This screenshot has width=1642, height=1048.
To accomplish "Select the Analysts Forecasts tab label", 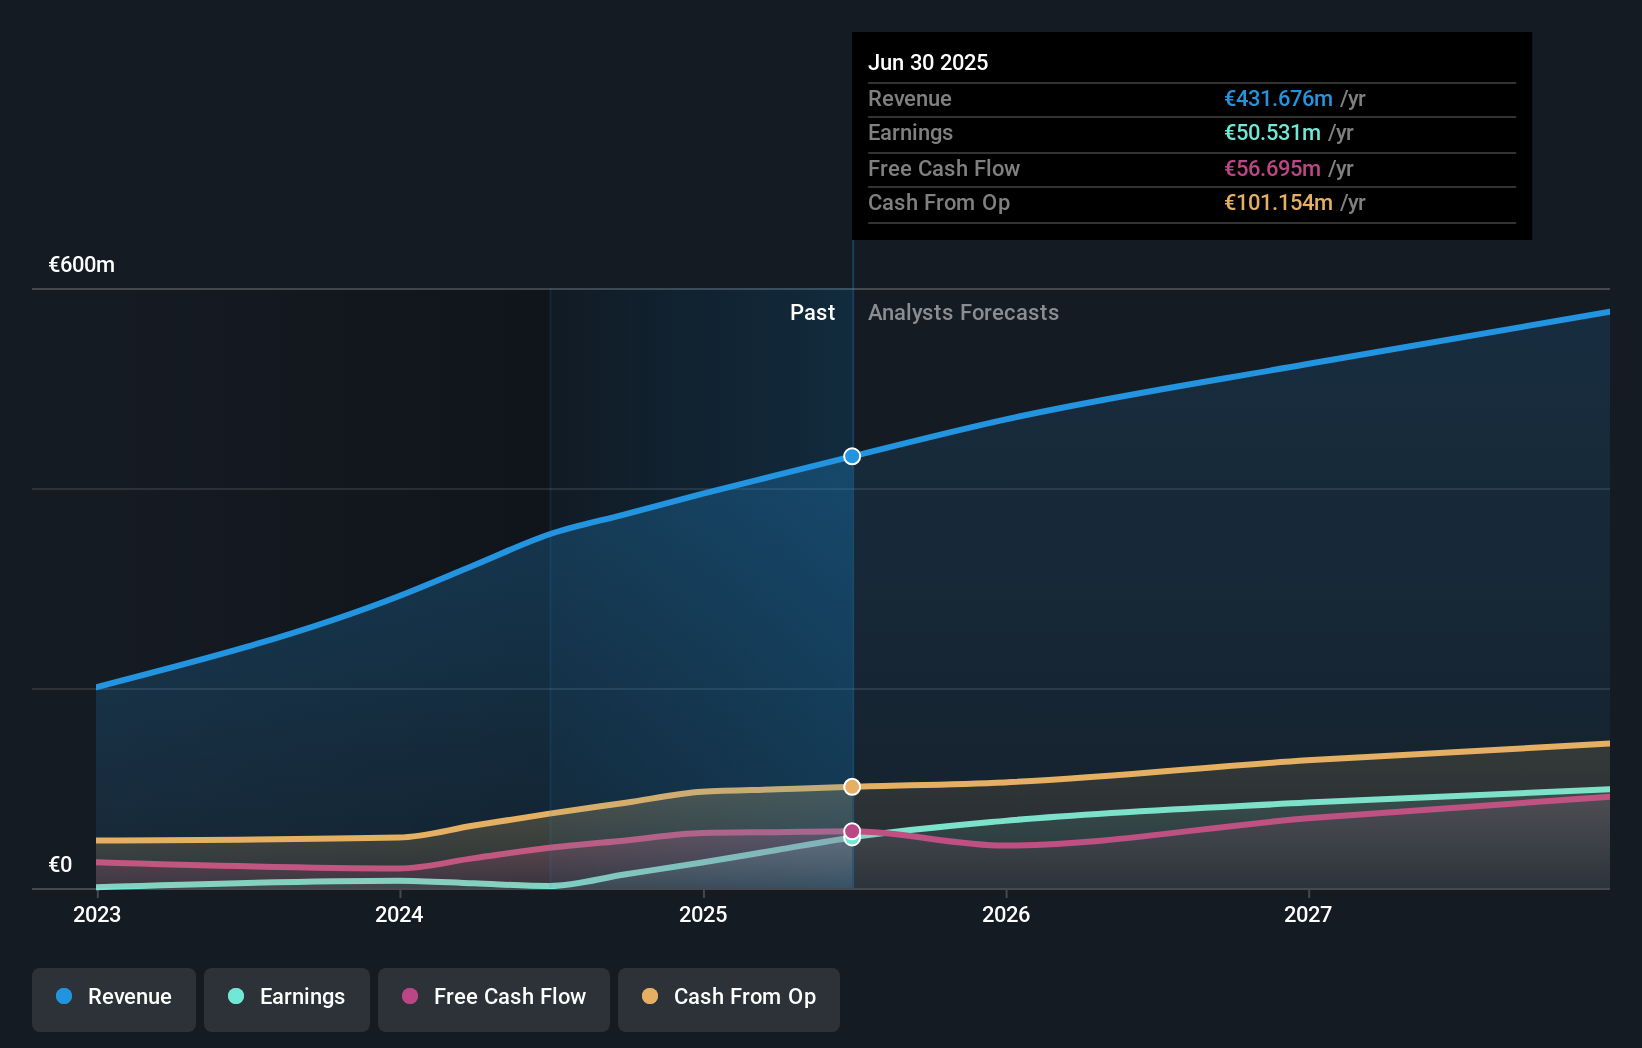I will [963, 313].
